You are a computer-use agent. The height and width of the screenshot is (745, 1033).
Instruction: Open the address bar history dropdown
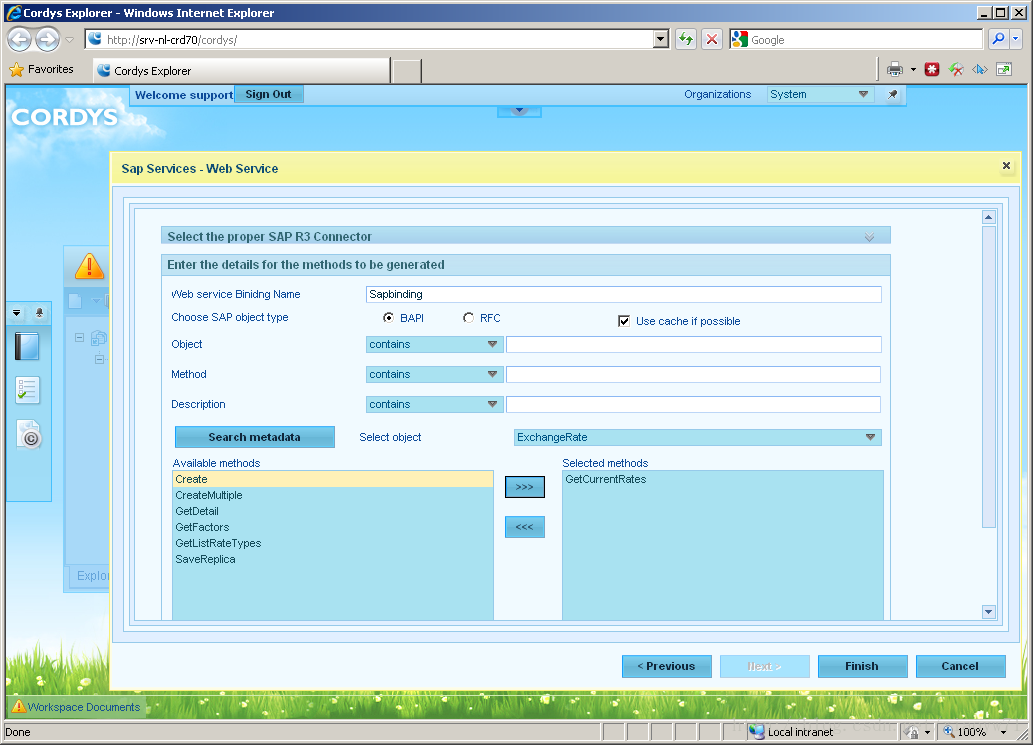[661, 40]
